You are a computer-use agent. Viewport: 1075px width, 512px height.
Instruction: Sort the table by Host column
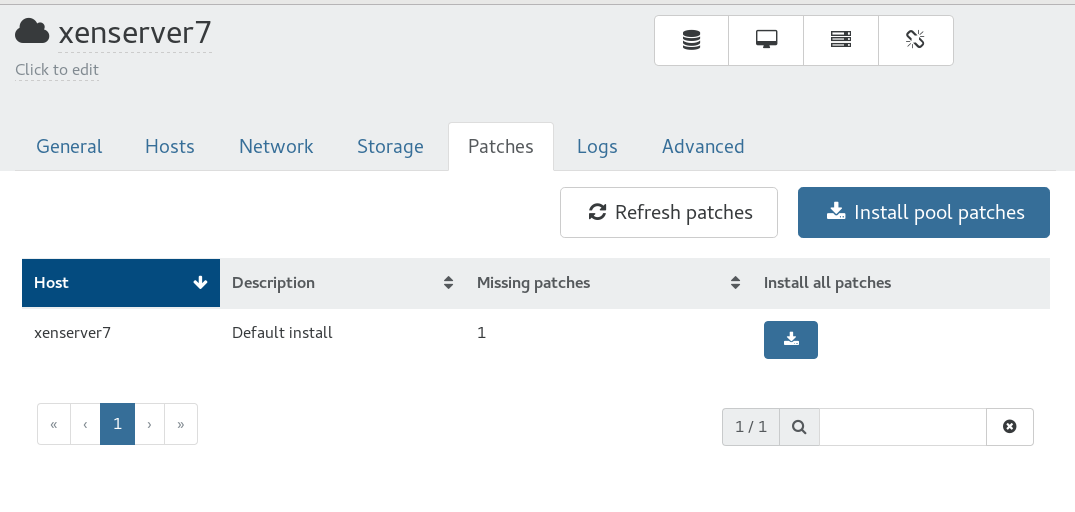tap(121, 282)
